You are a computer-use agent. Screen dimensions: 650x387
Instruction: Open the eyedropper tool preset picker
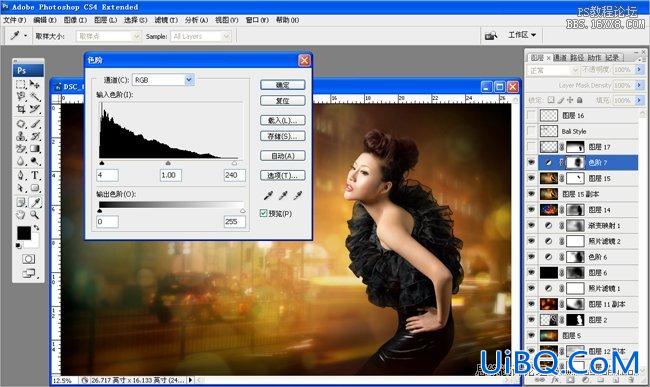(25, 36)
